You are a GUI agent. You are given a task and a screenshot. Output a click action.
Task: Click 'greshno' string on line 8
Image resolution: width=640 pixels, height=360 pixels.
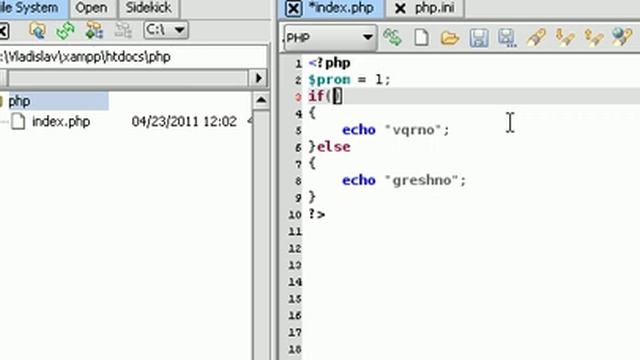pos(421,180)
